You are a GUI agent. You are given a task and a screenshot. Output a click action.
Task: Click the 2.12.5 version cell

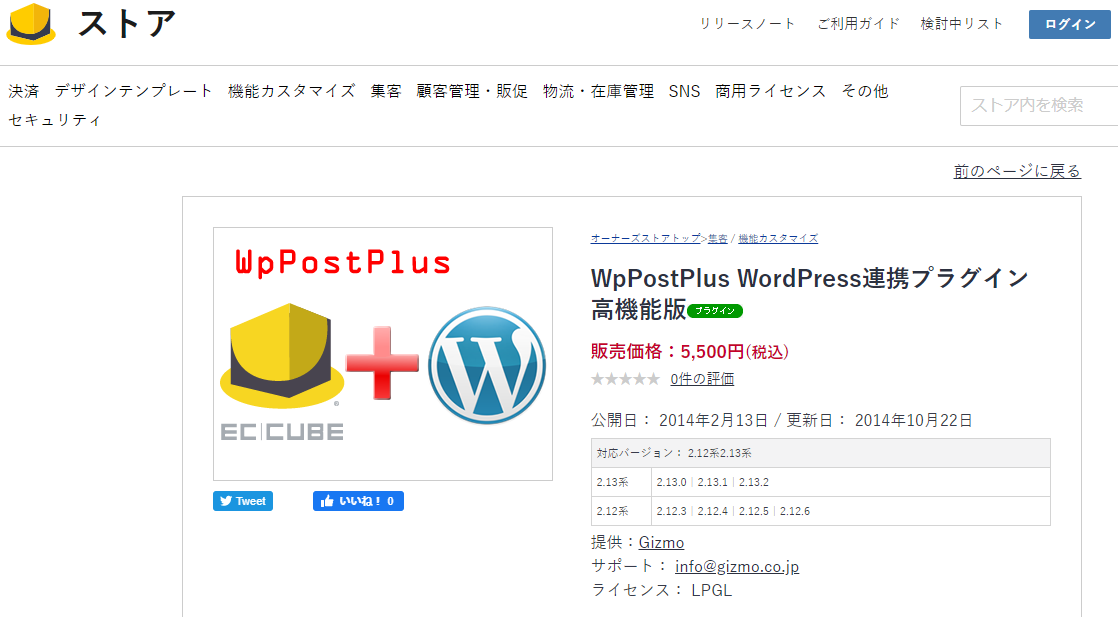click(754, 511)
